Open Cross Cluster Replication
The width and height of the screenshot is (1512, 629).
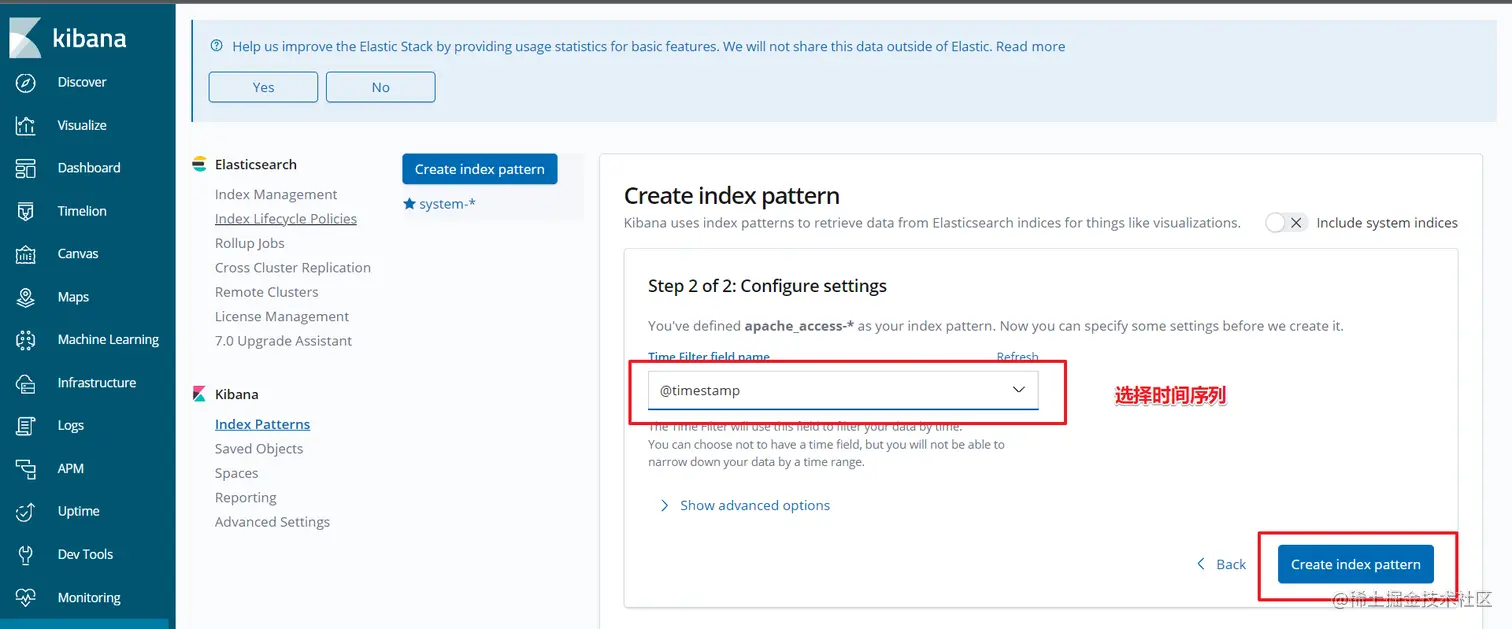293,267
